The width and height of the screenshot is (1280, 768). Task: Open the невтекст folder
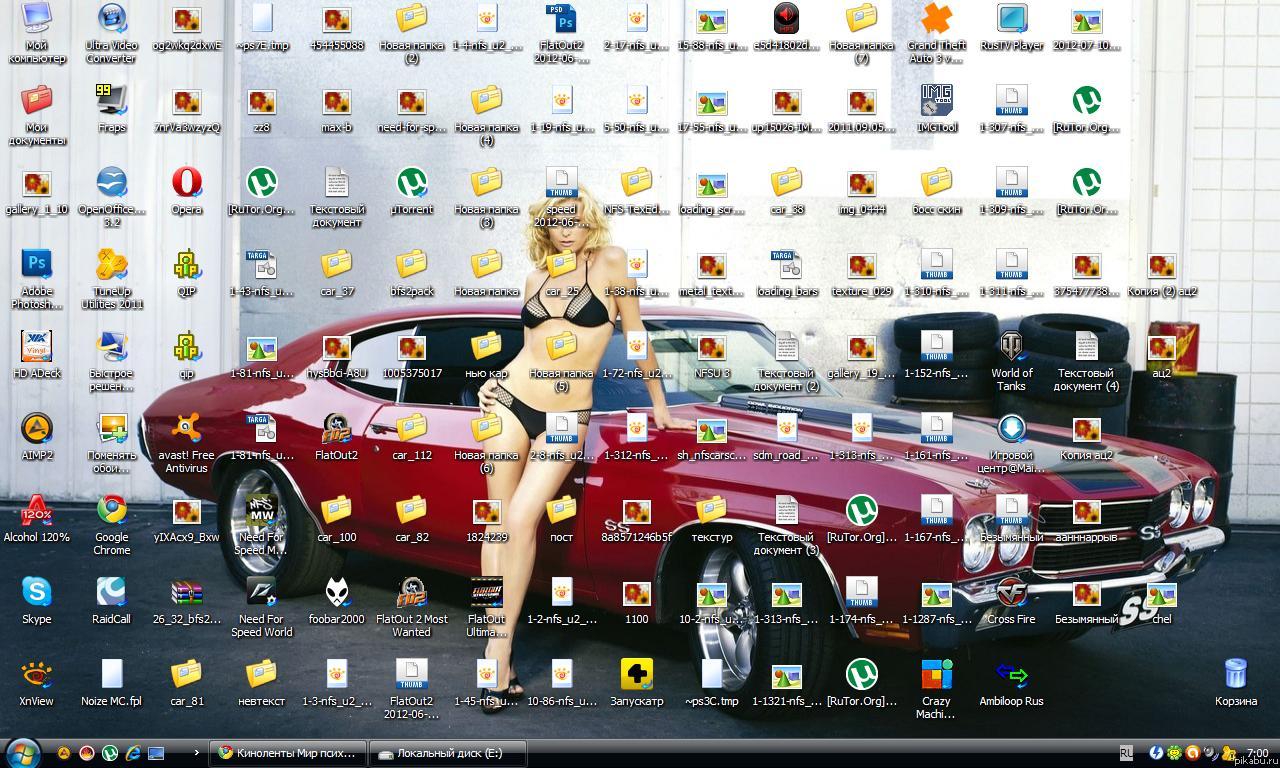(x=262, y=682)
